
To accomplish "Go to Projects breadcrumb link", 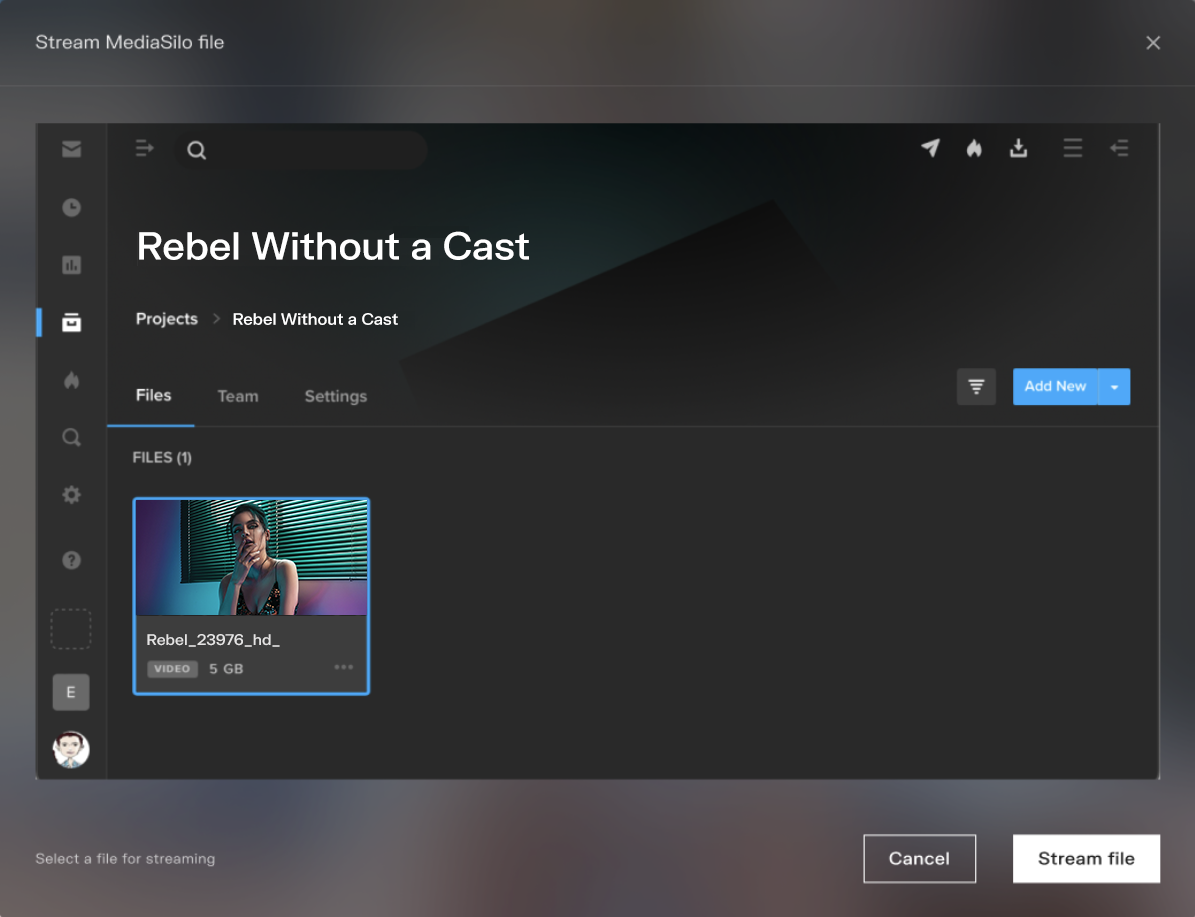I will point(167,319).
